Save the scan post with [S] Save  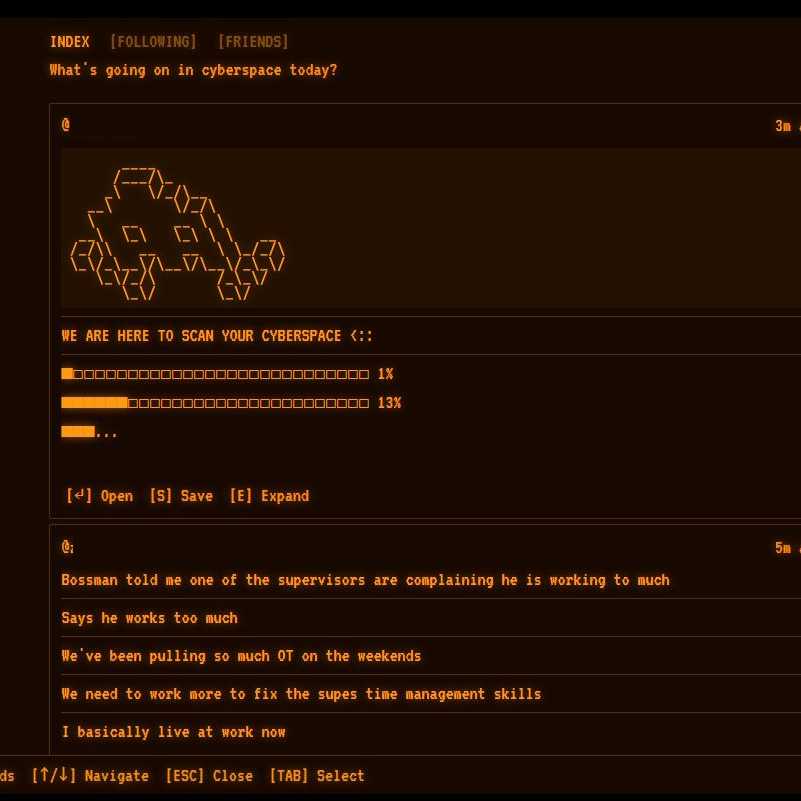point(181,496)
